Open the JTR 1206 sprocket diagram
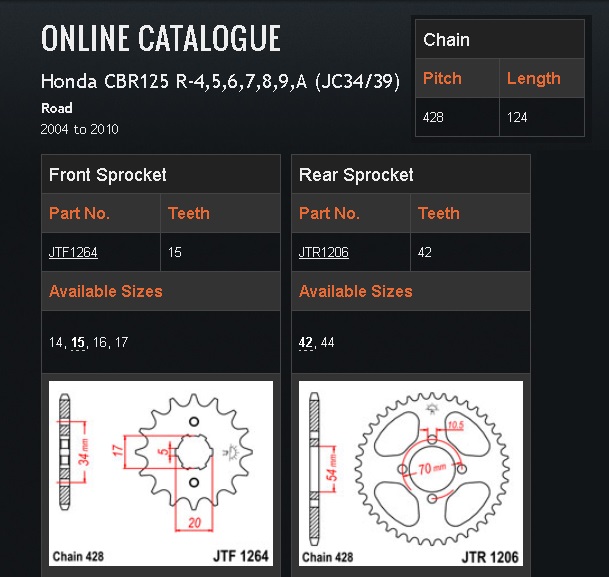609x577 pixels. pyautogui.click(x=411, y=473)
